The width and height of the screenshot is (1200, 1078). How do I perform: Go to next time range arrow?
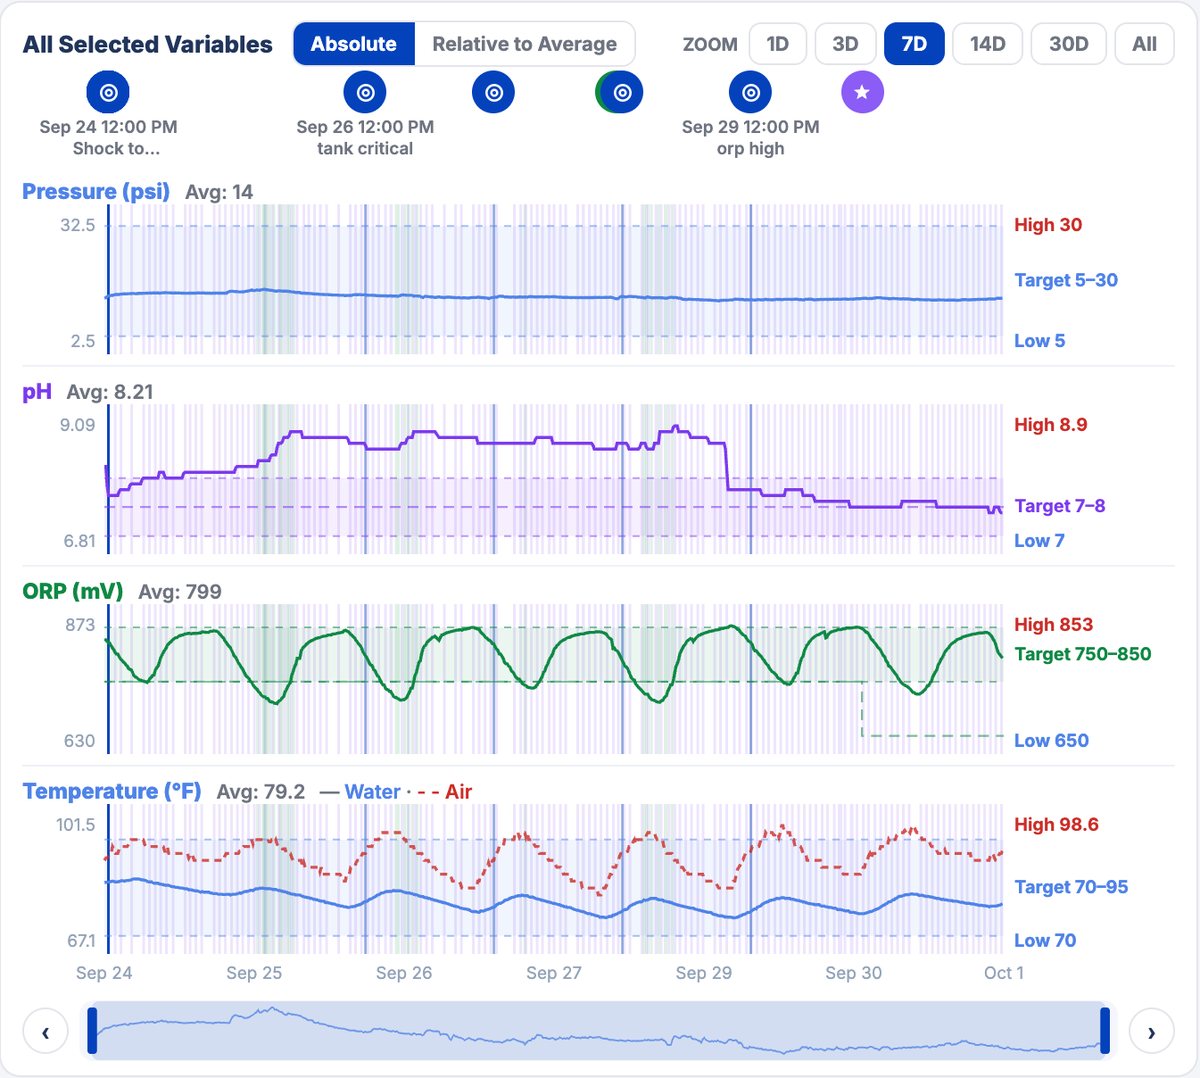coord(1151,1032)
